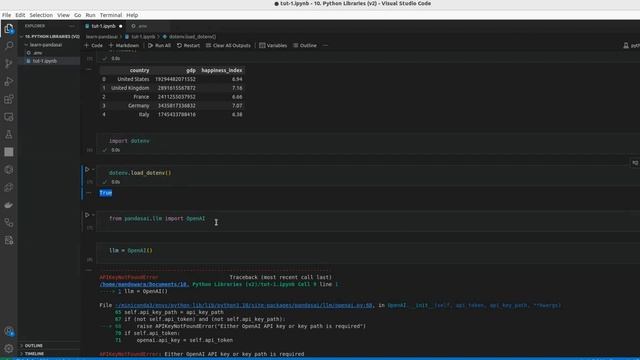Open the hexagon-shaped activity bar icon
Screen dimensions: 640x360
9,170
